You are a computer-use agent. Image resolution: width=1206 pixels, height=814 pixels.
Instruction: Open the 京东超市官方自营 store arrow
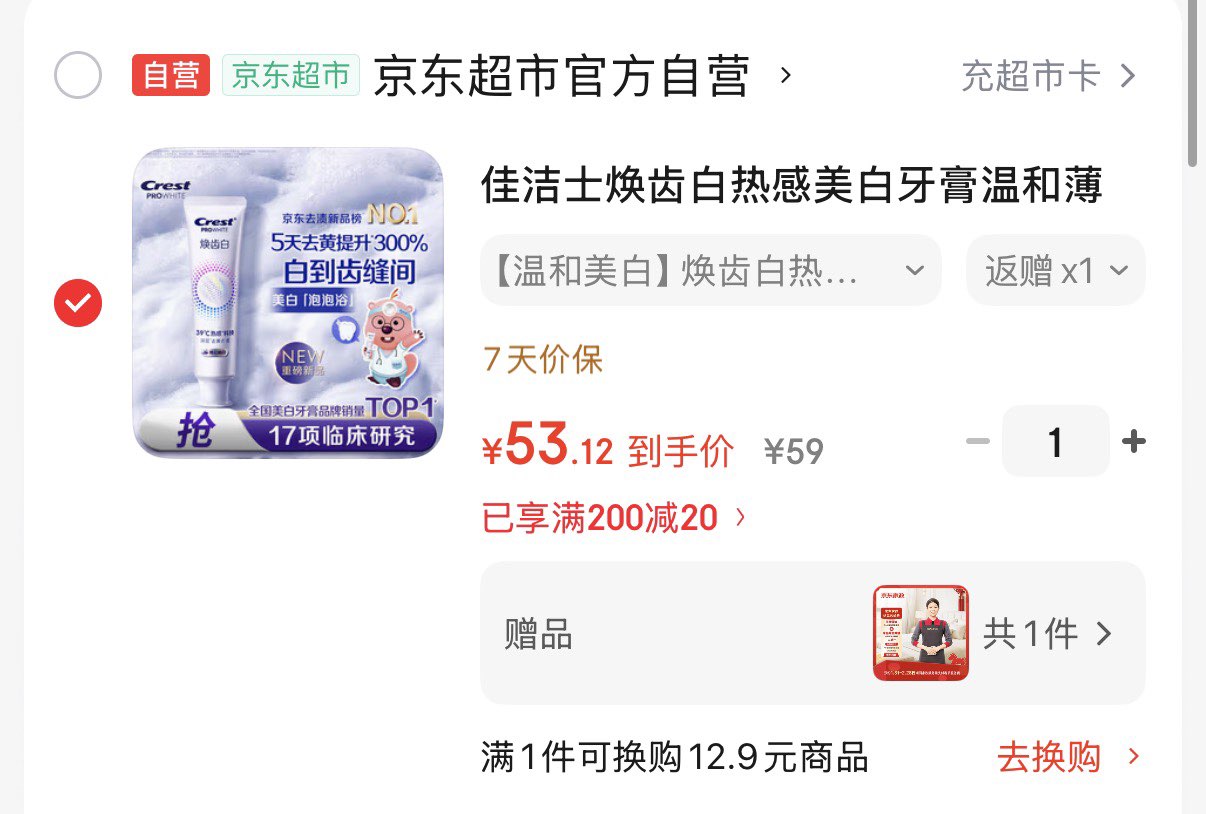[x=786, y=75]
